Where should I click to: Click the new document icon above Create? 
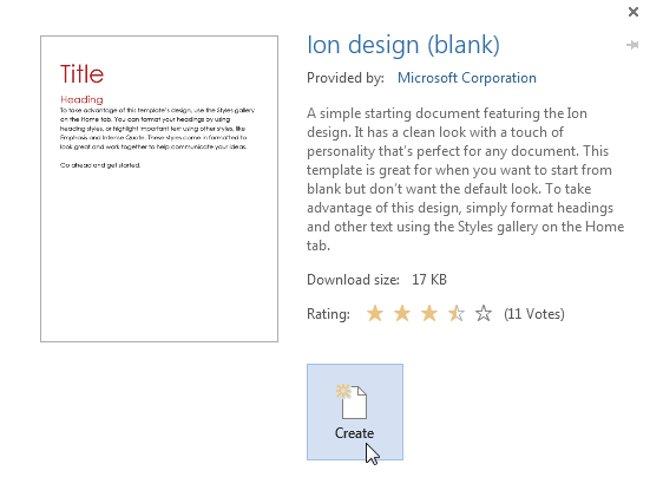pos(352,402)
